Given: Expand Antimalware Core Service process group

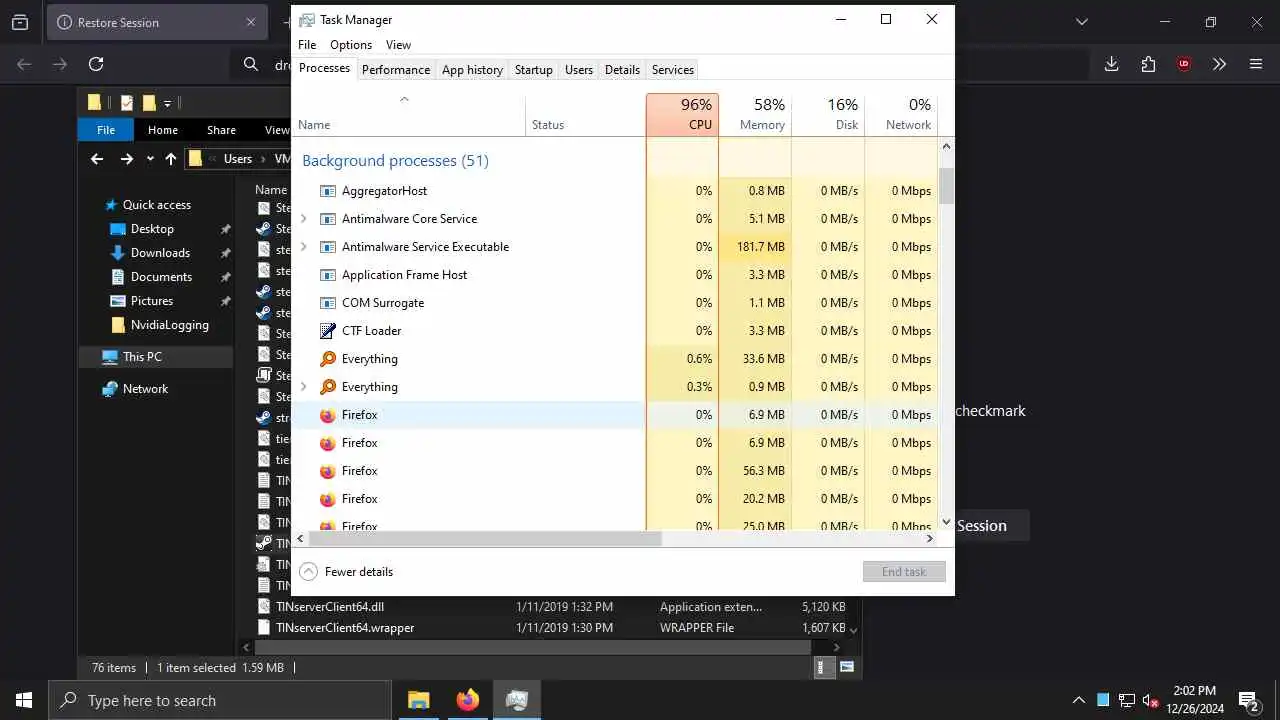Looking at the screenshot, I should (x=304, y=219).
